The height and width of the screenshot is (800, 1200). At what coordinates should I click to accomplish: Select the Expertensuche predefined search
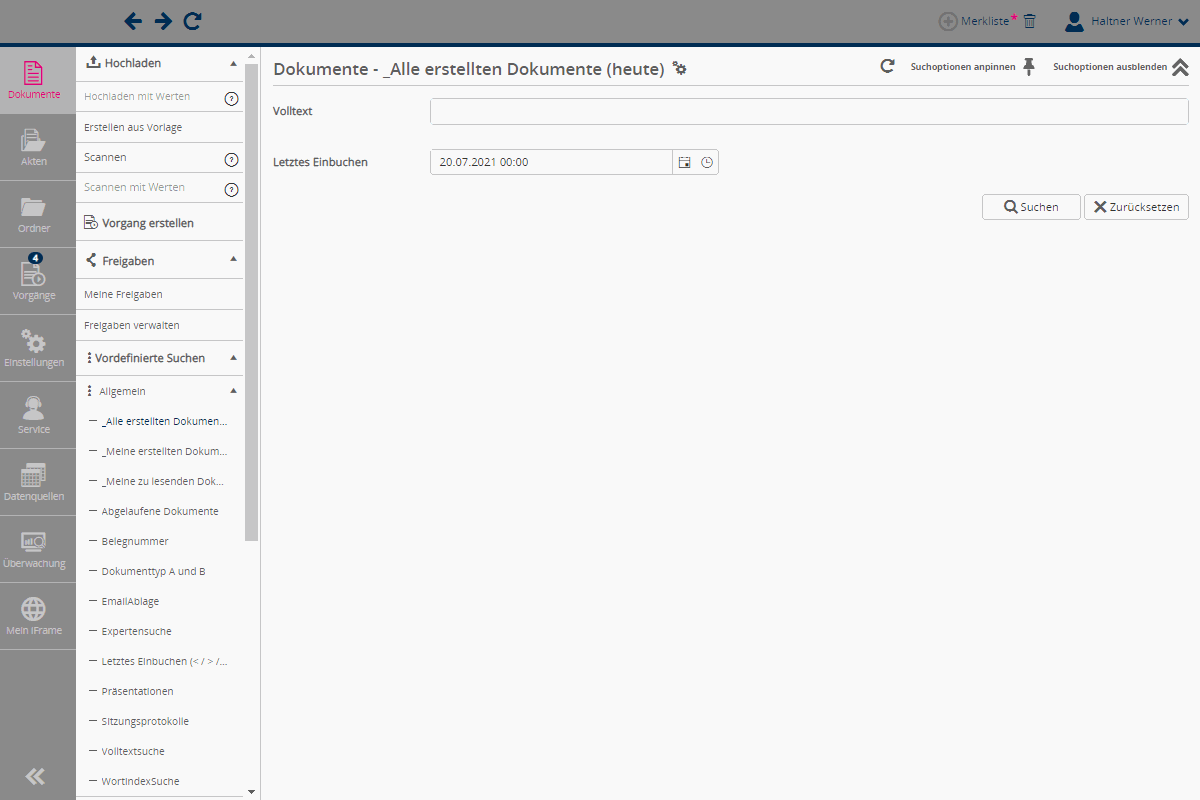pos(136,631)
